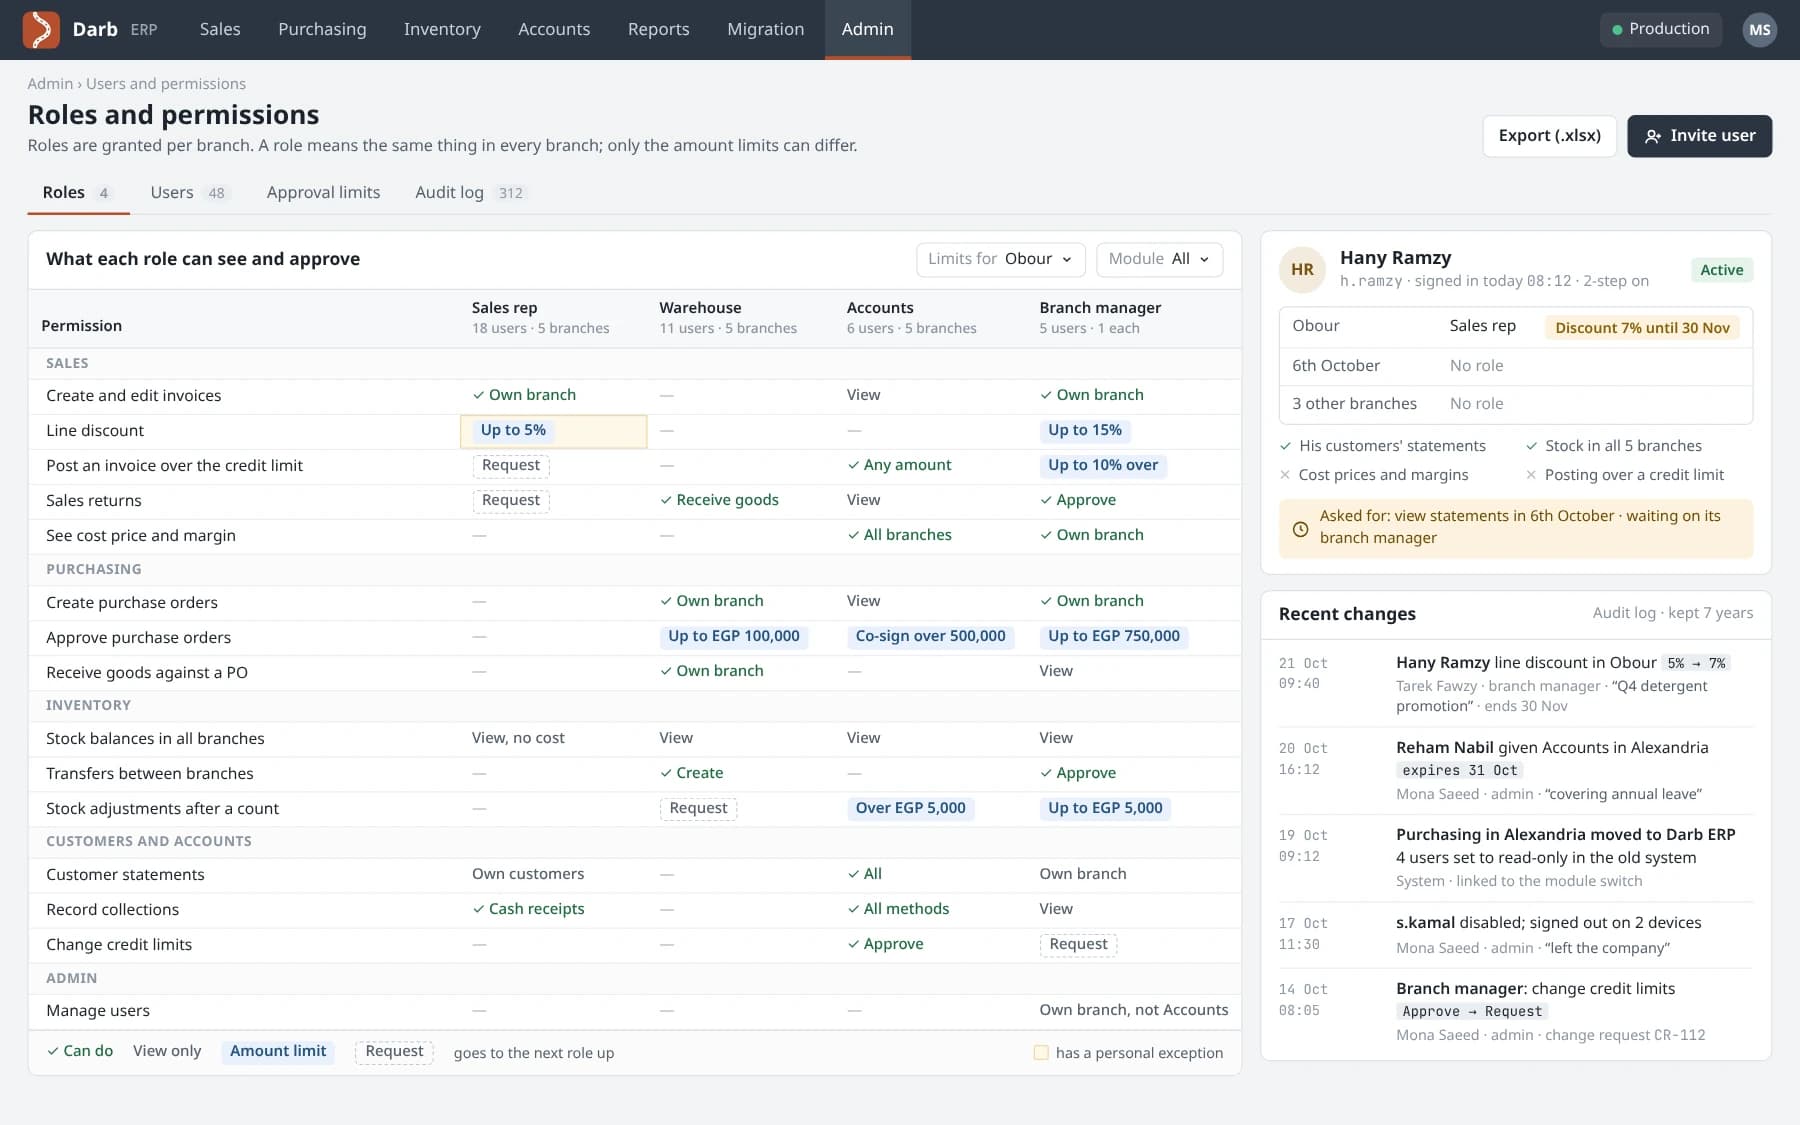
Task: Click Request chip in Change credit limits row
Action: [x=1078, y=944]
